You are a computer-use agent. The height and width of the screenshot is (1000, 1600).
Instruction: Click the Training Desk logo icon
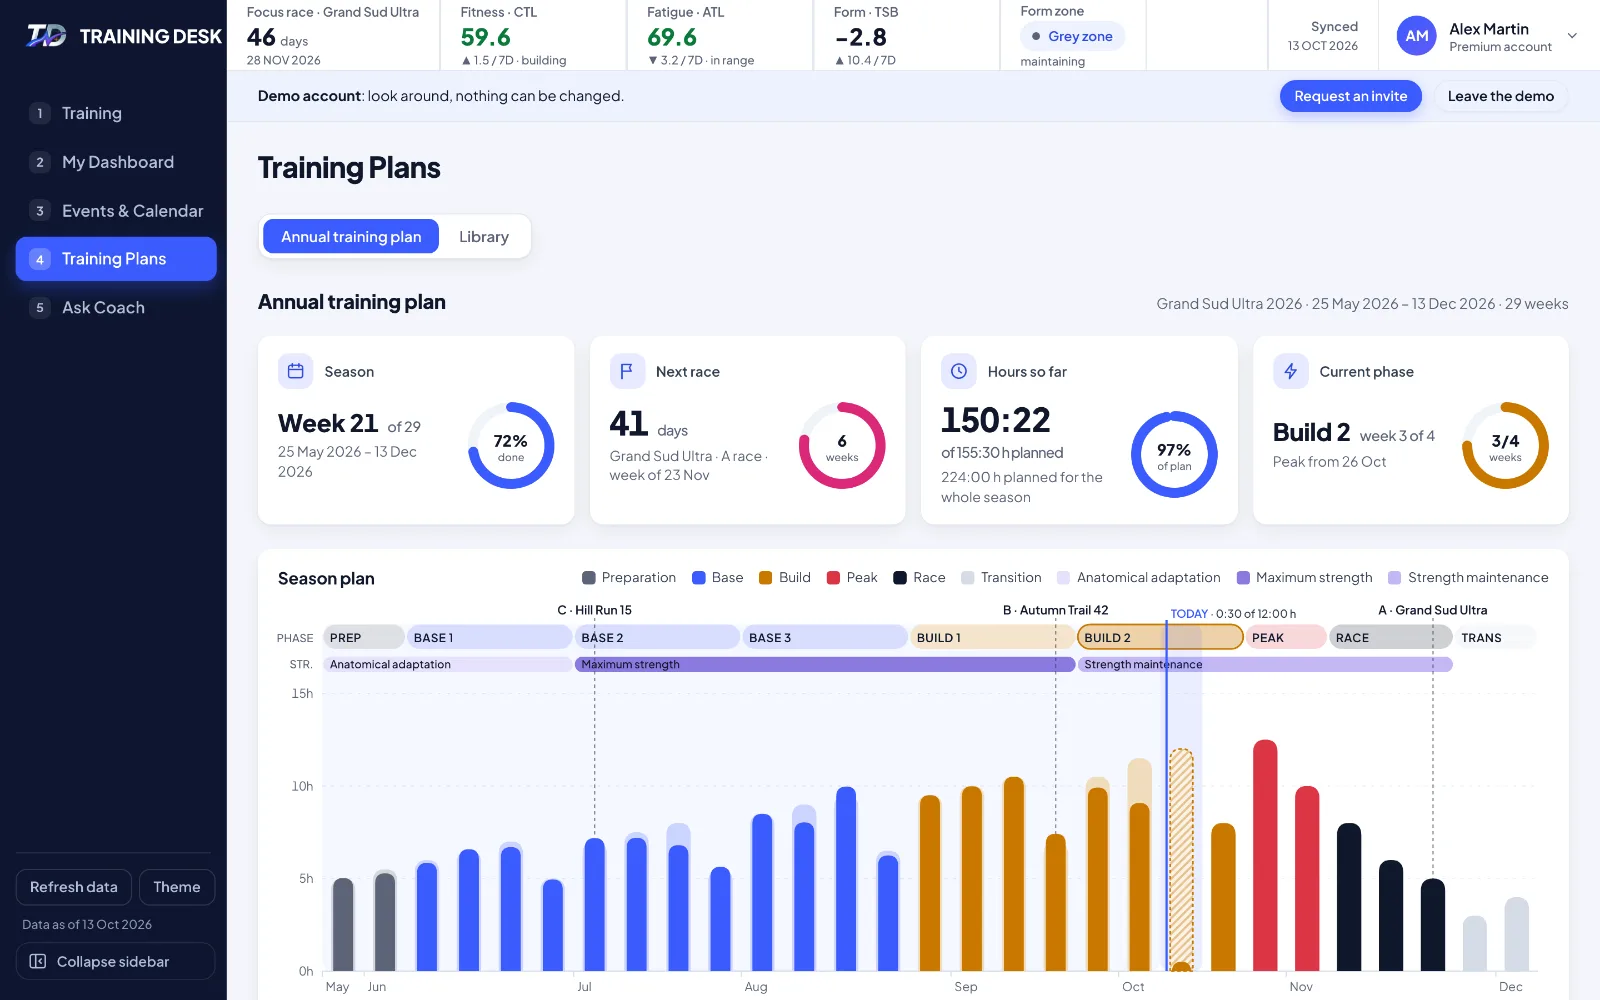tap(46, 36)
